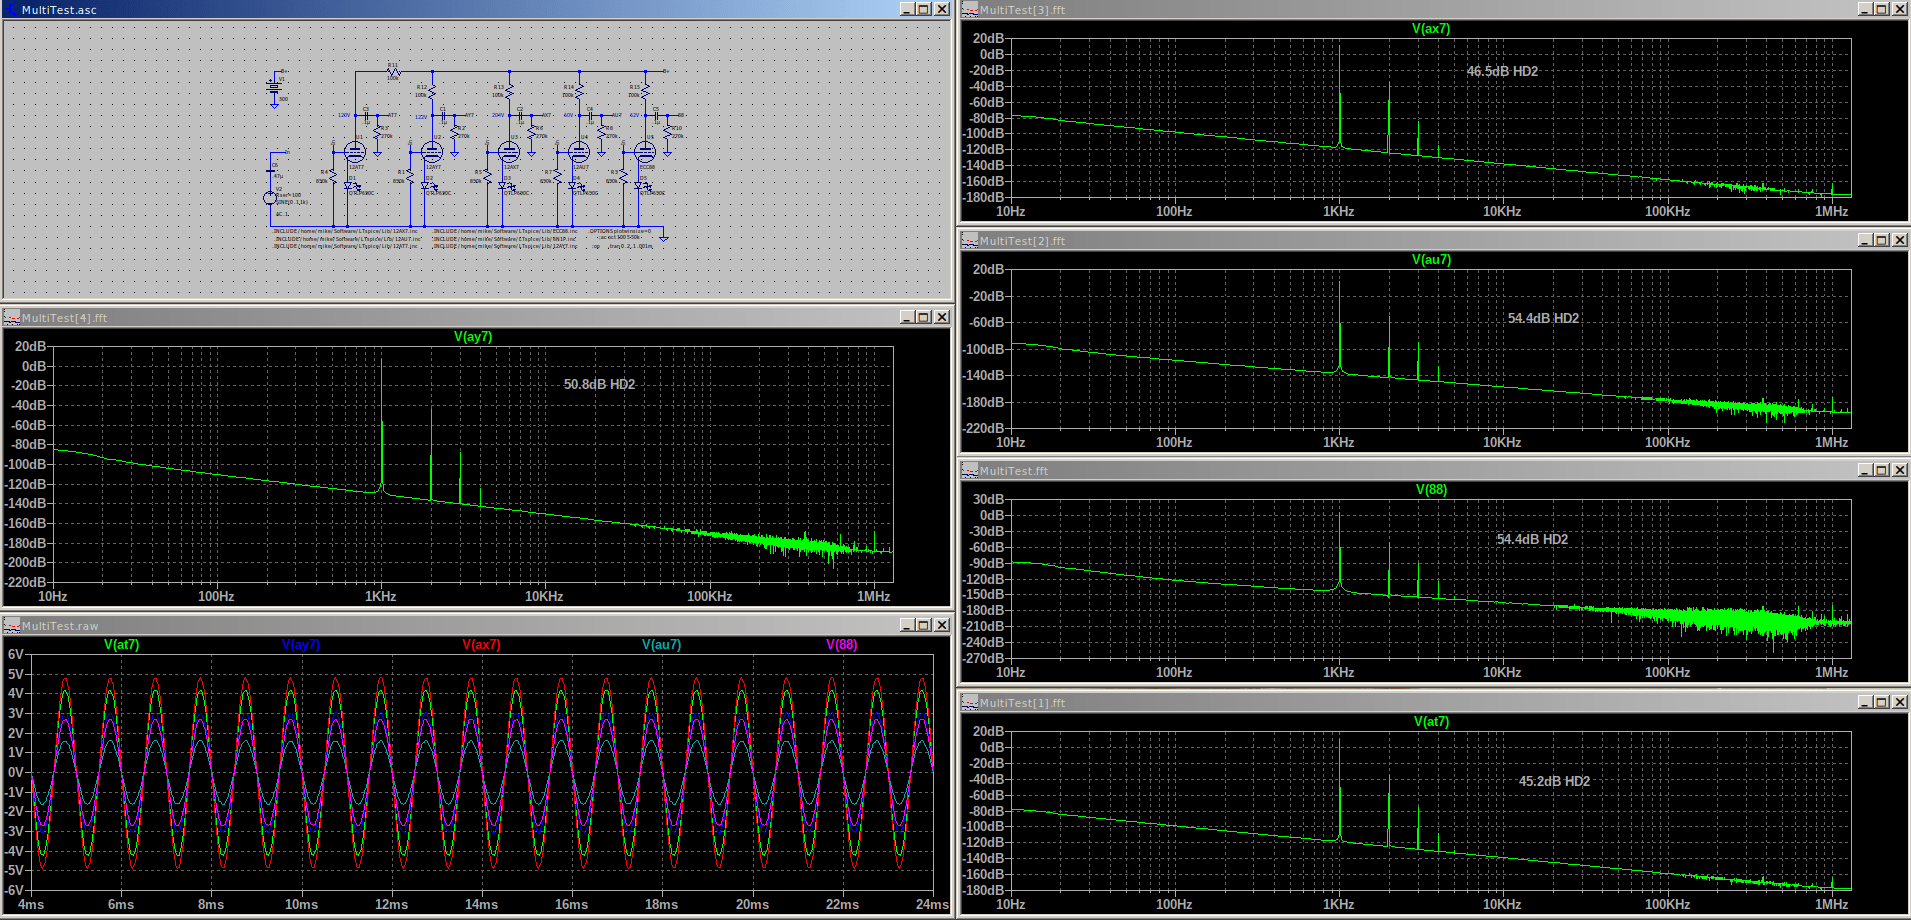This screenshot has width=1911, height=920.
Task: Click 54.4dB HD2 annotation in V(88) plot
Action: tap(1532, 540)
